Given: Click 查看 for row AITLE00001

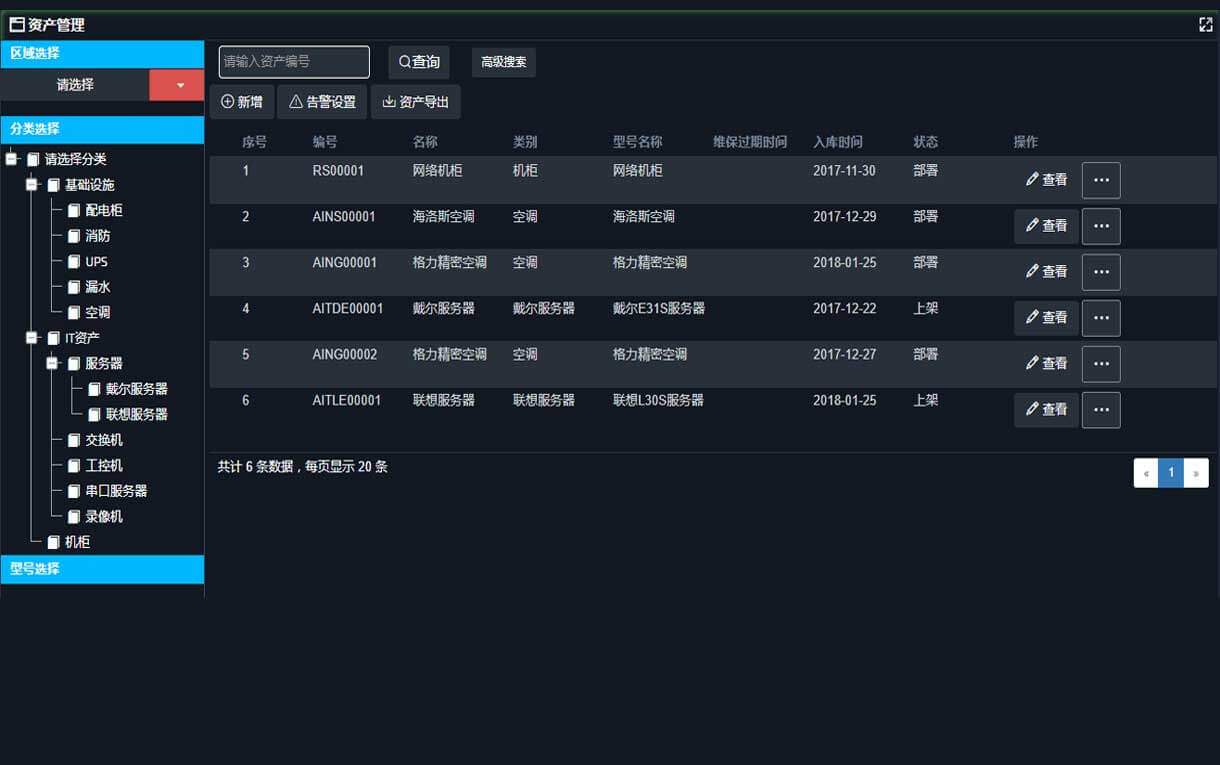Looking at the screenshot, I should click(1046, 410).
